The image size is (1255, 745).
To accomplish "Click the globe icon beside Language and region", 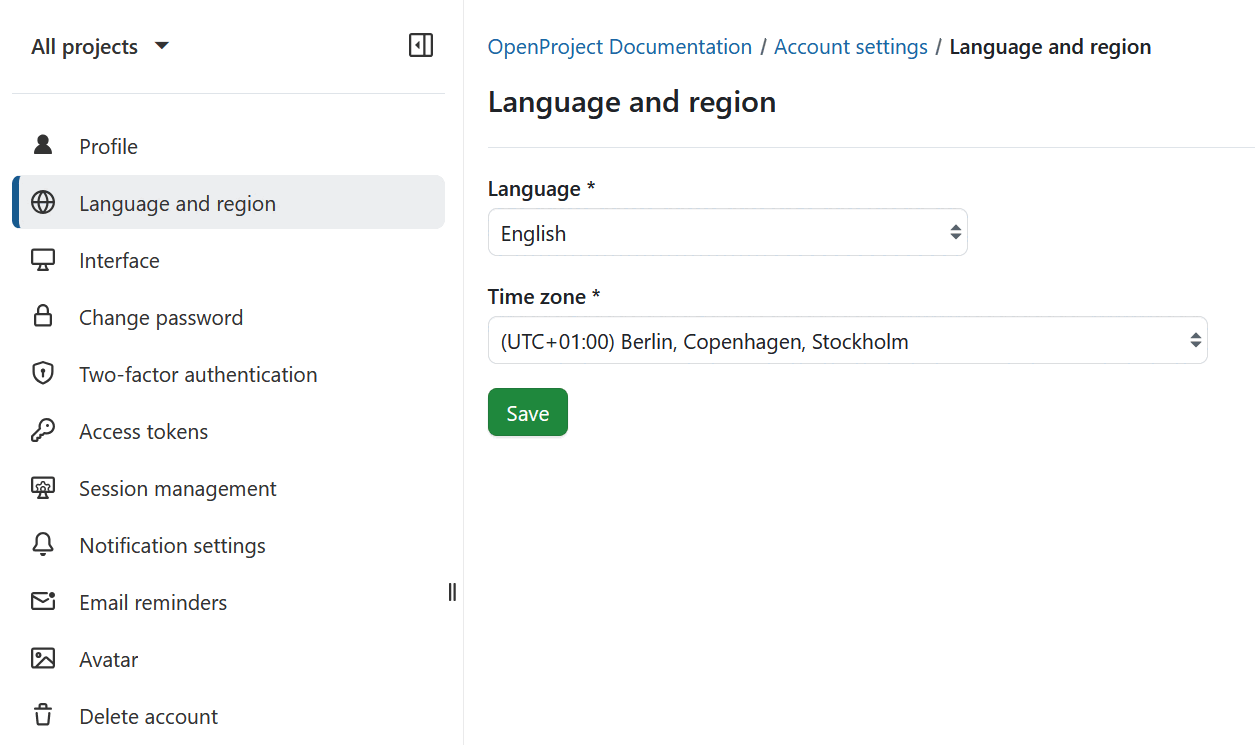I will pos(43,202).
